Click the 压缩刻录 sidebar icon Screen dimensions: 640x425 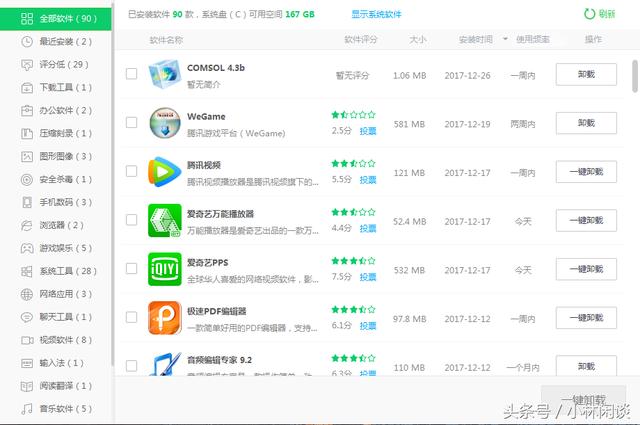(x=27, y=133)
